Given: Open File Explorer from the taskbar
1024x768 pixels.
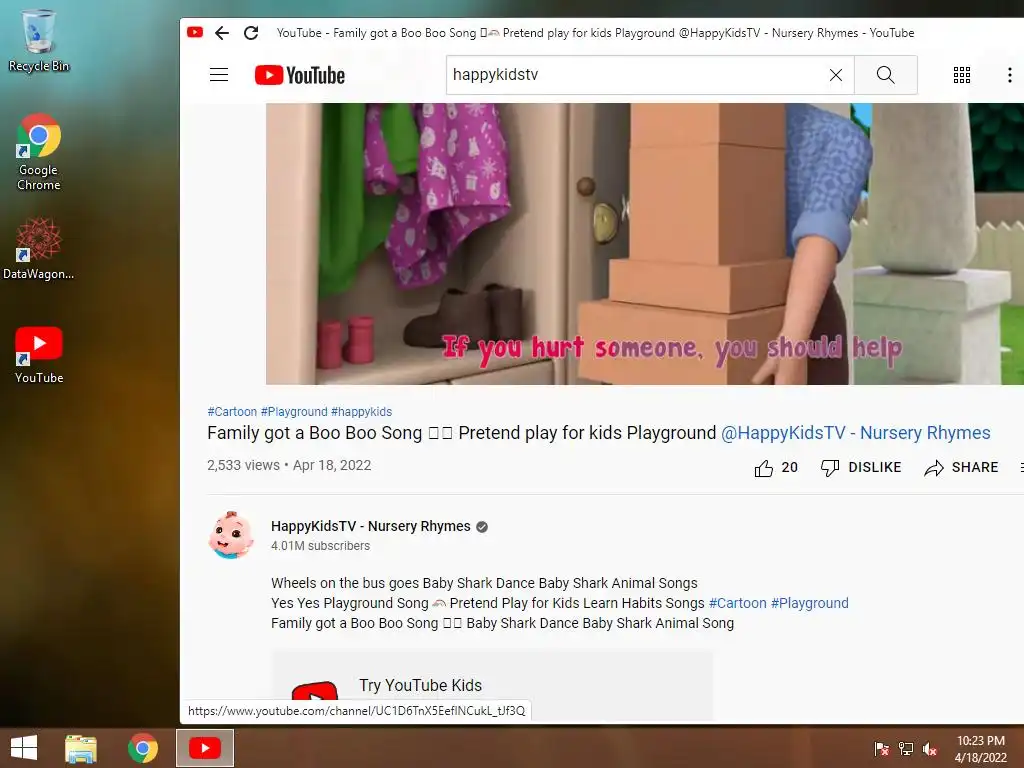Looking at the screenshot, I should (x=81, y=748).
